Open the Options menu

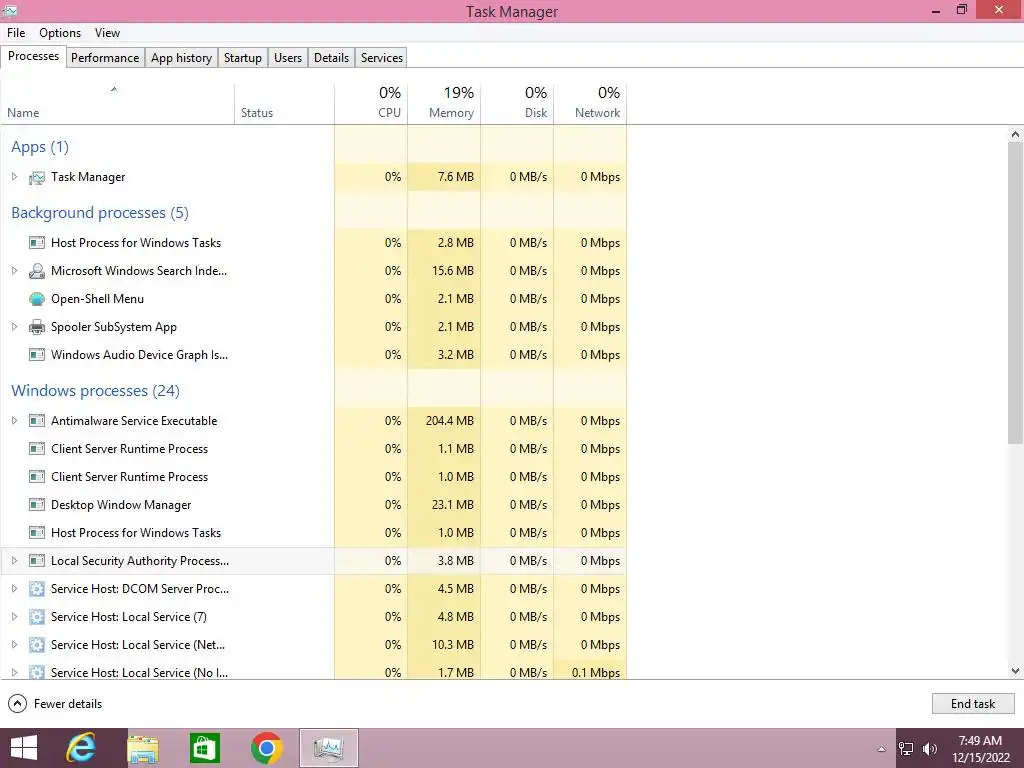tap(60, 33)
